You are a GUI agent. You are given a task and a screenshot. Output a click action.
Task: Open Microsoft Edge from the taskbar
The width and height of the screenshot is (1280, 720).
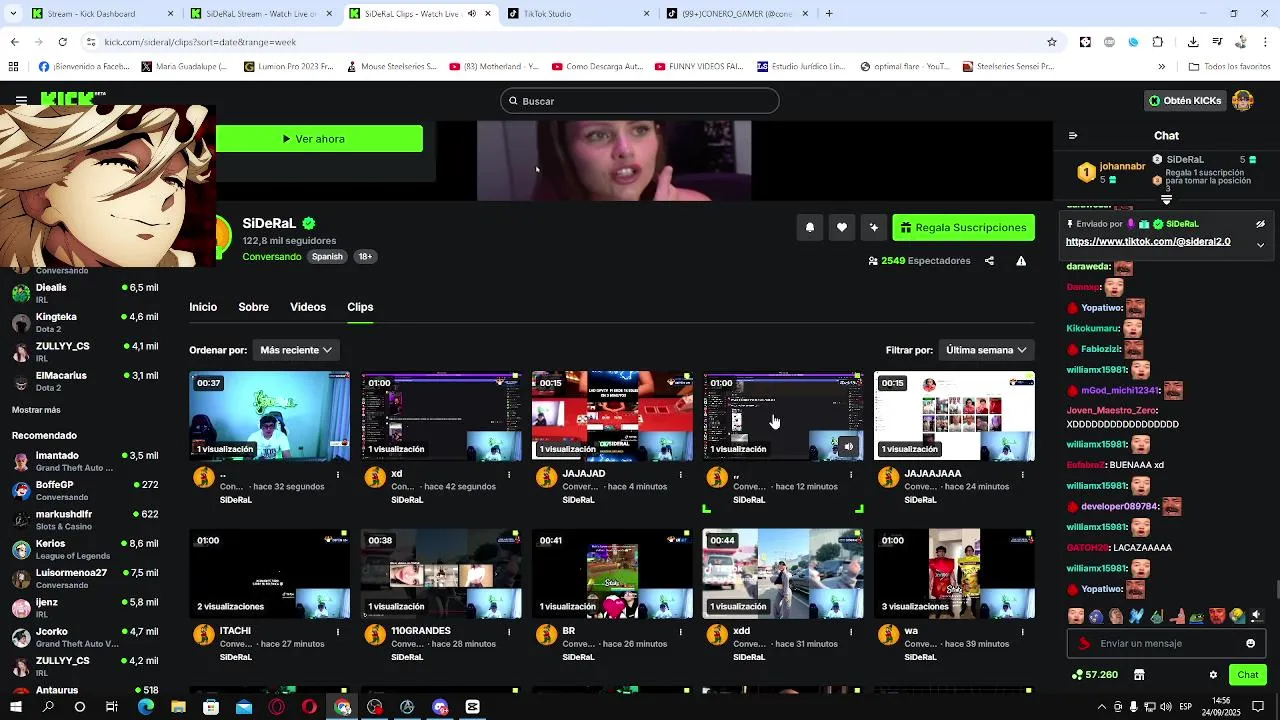(x=146, y=707)
